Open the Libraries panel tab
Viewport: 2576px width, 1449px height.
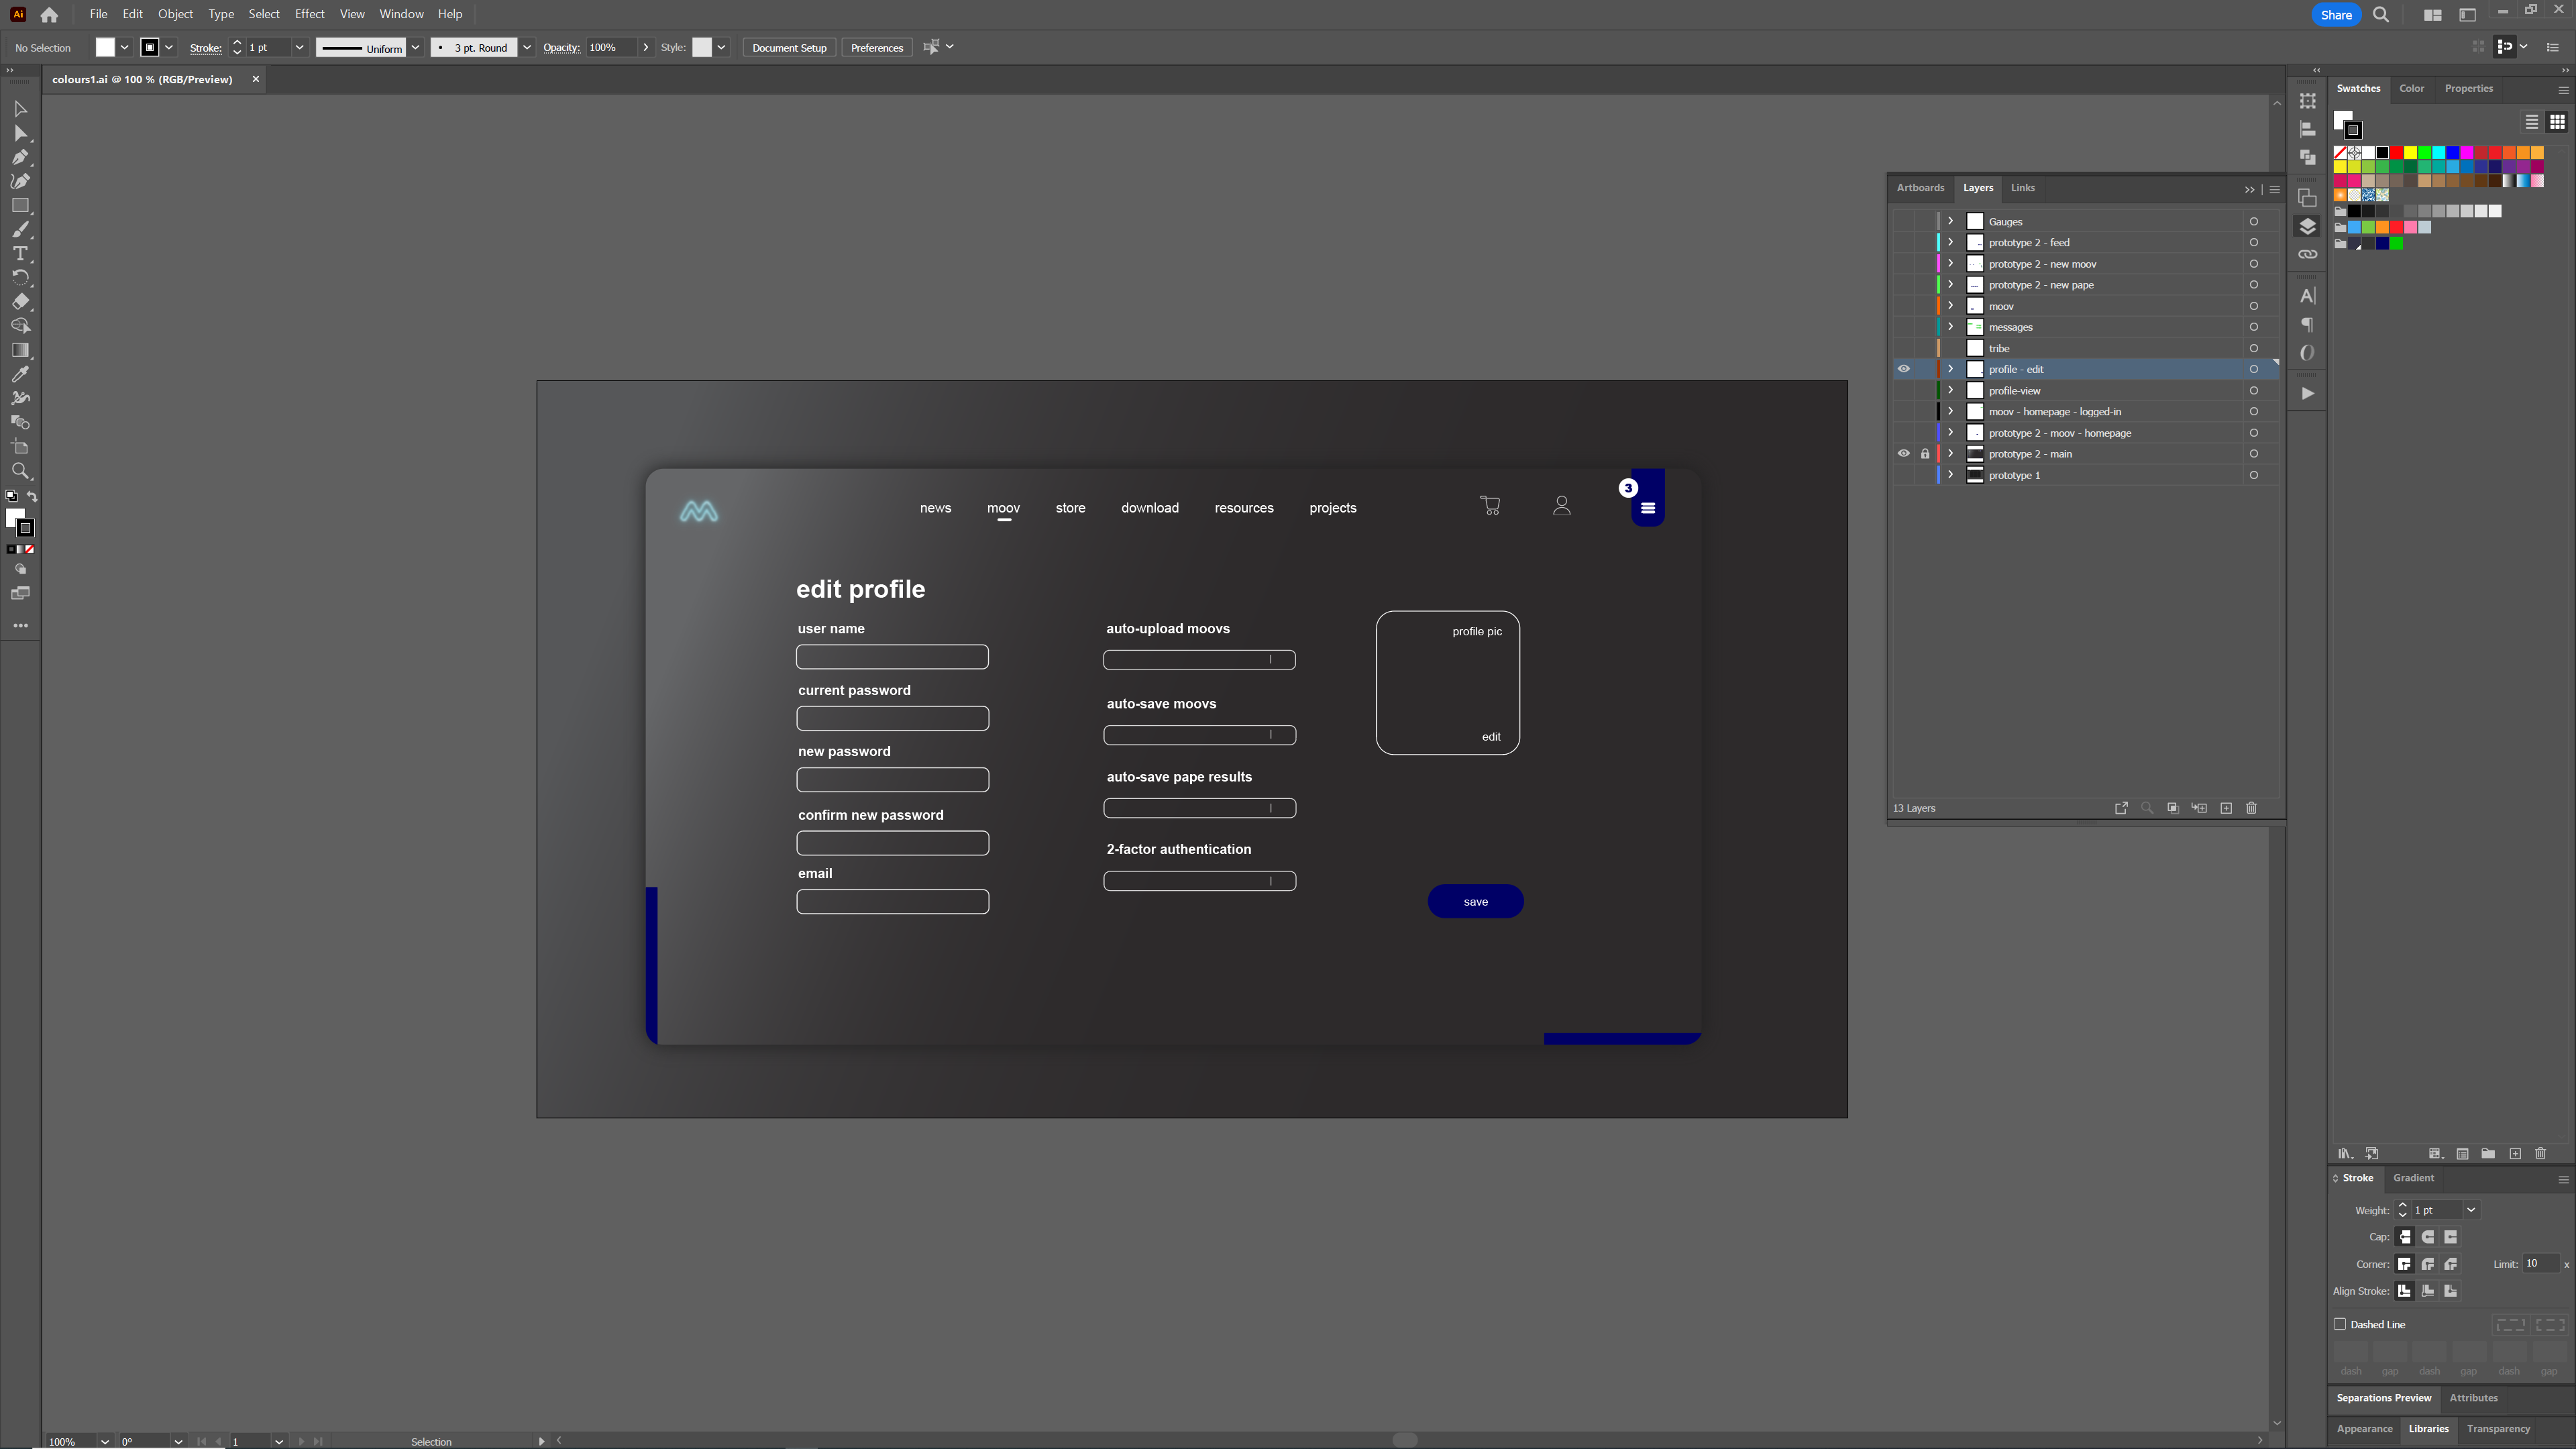pos(2428,1429)
